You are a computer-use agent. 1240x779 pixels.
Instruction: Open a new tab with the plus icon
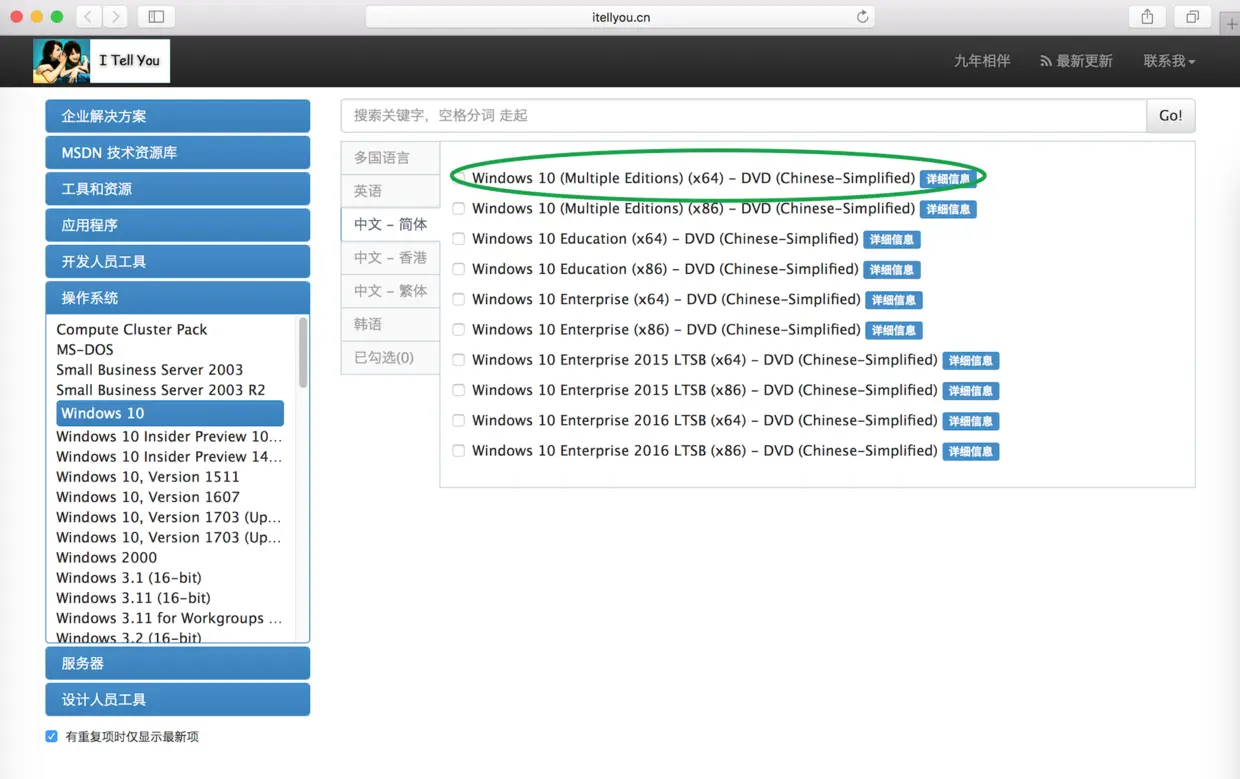[1230, 23]
